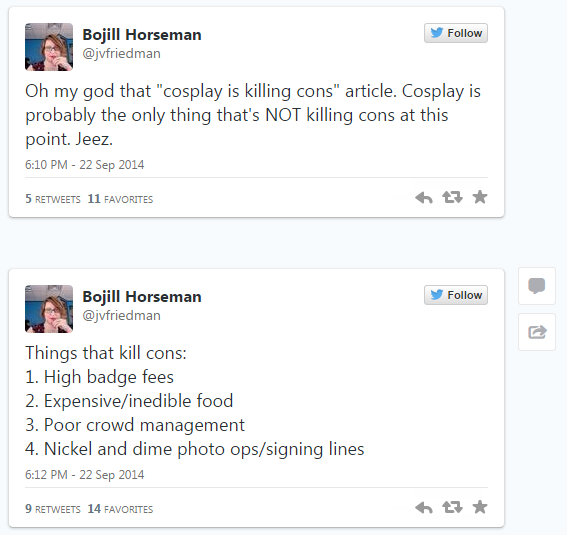Open the comment bubble sidebar icon
This screenshot has width=567, height=535.
click(537, 286)
